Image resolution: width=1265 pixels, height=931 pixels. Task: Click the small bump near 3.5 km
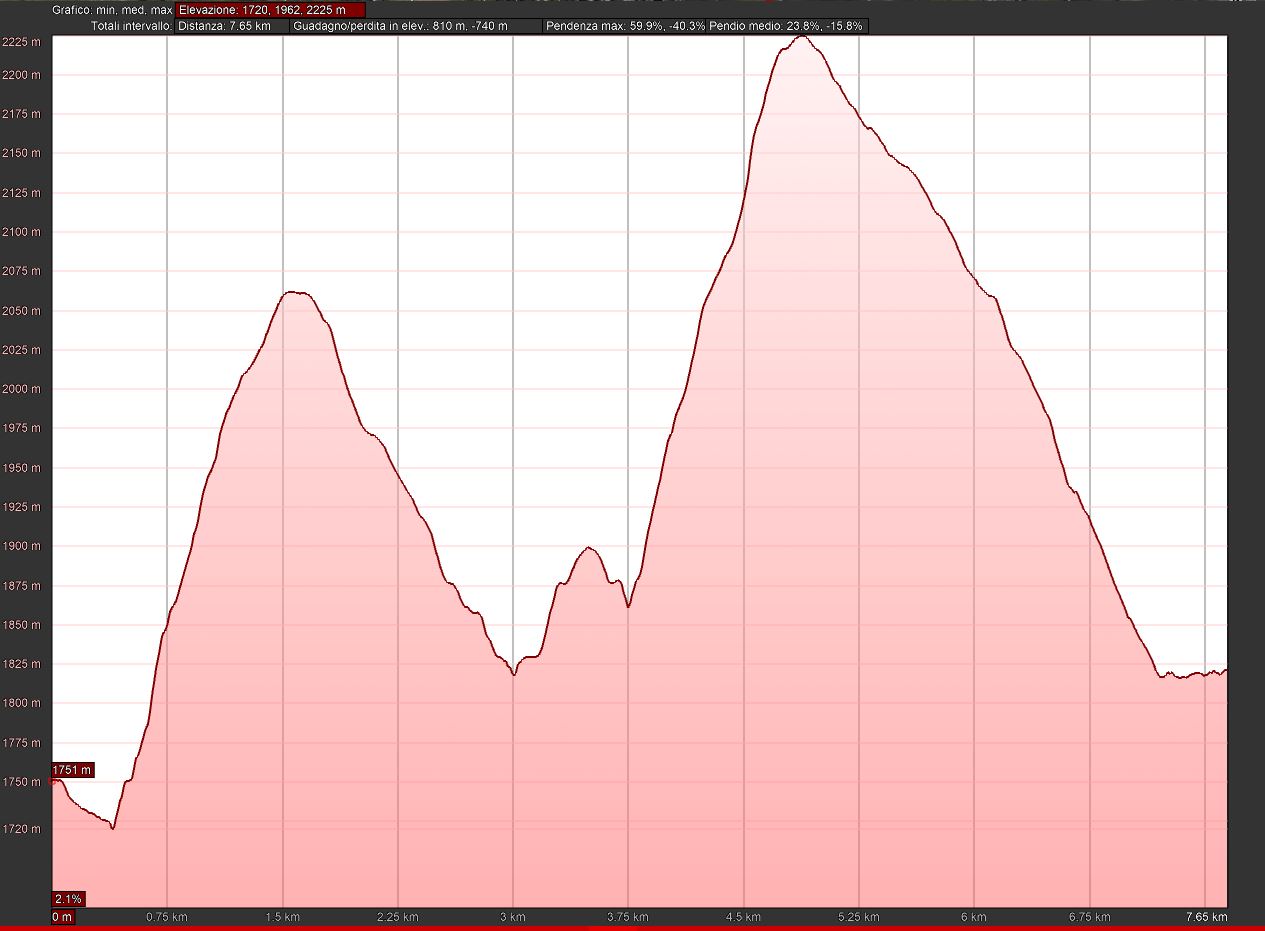click(x=589, y=548)
